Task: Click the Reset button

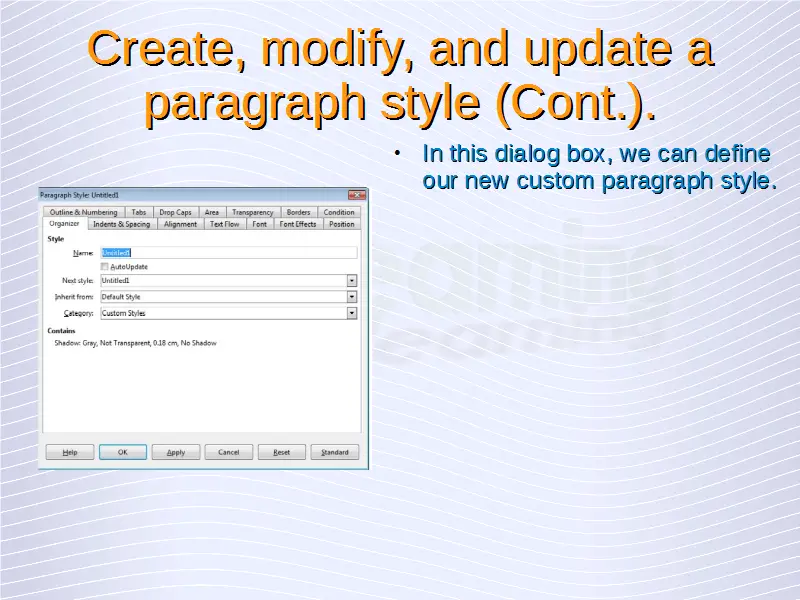Action: [282, 452]
